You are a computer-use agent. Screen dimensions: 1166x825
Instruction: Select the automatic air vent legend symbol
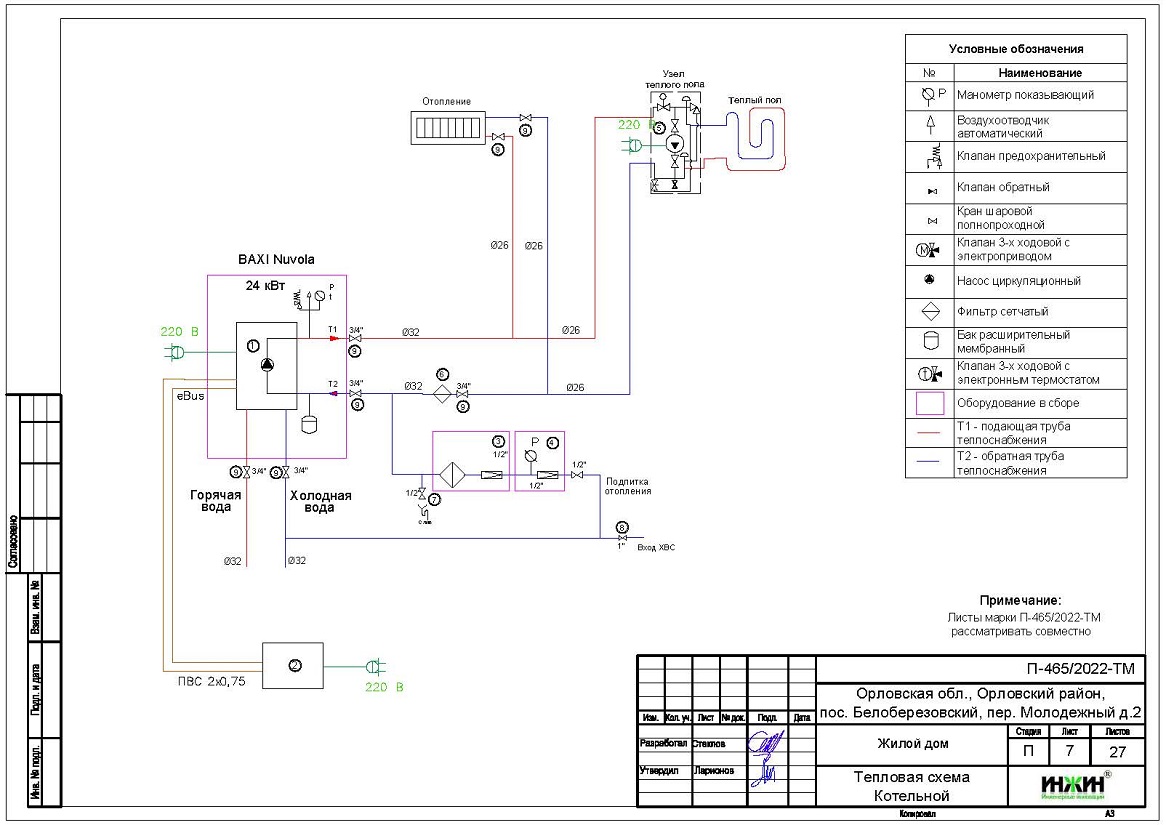(929, 125)
